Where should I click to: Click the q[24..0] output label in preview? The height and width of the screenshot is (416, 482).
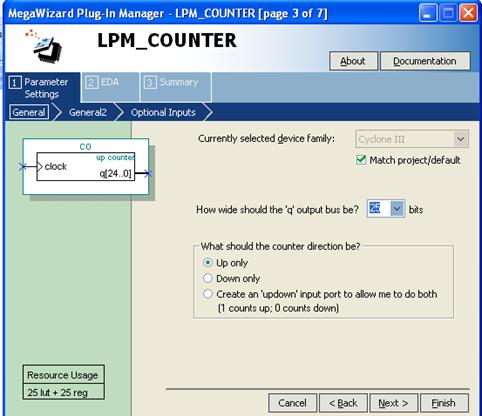point(116,173)
